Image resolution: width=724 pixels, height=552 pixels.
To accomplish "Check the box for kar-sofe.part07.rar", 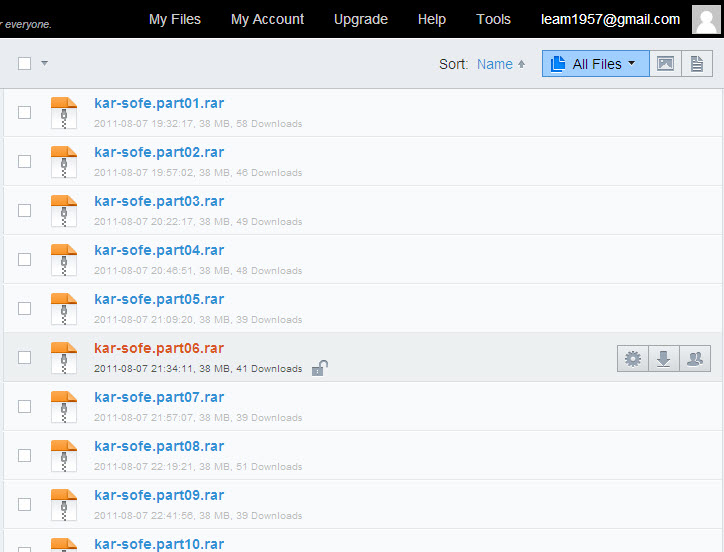I will tap(24, 406).
